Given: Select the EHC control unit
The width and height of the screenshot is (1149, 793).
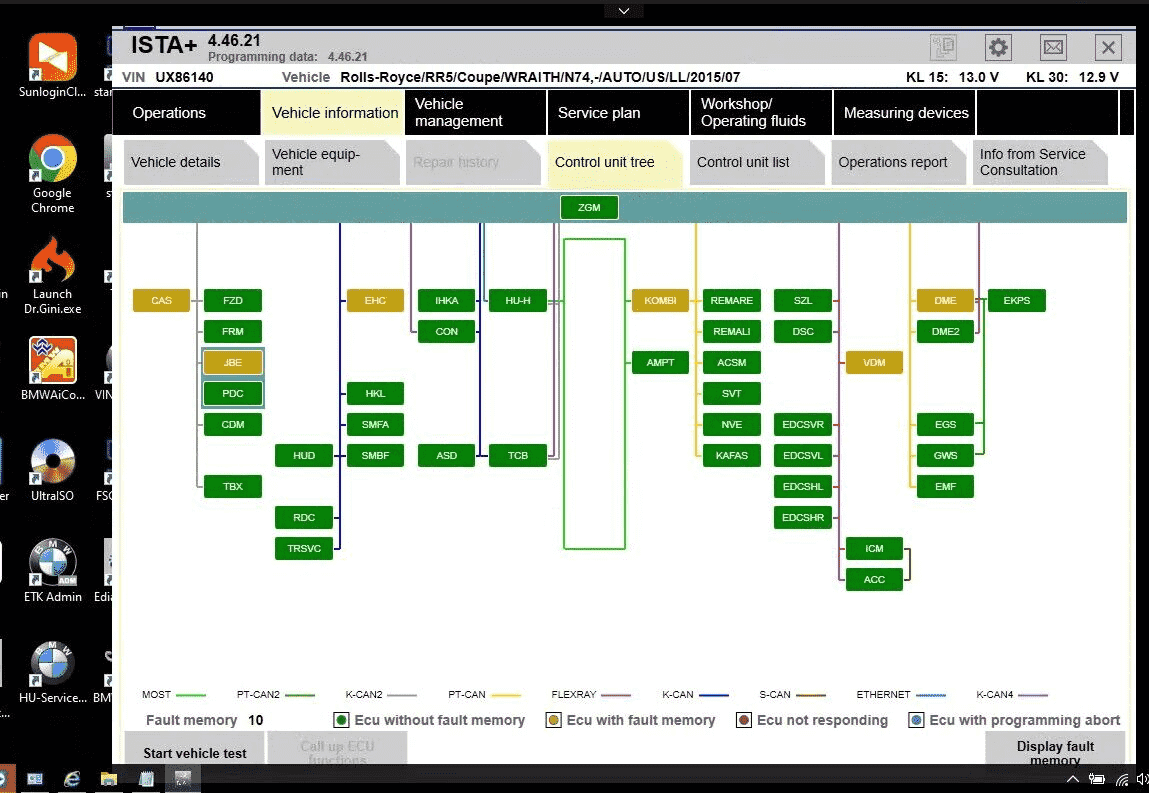Looking at the screenshot, I should click(375, 300).
